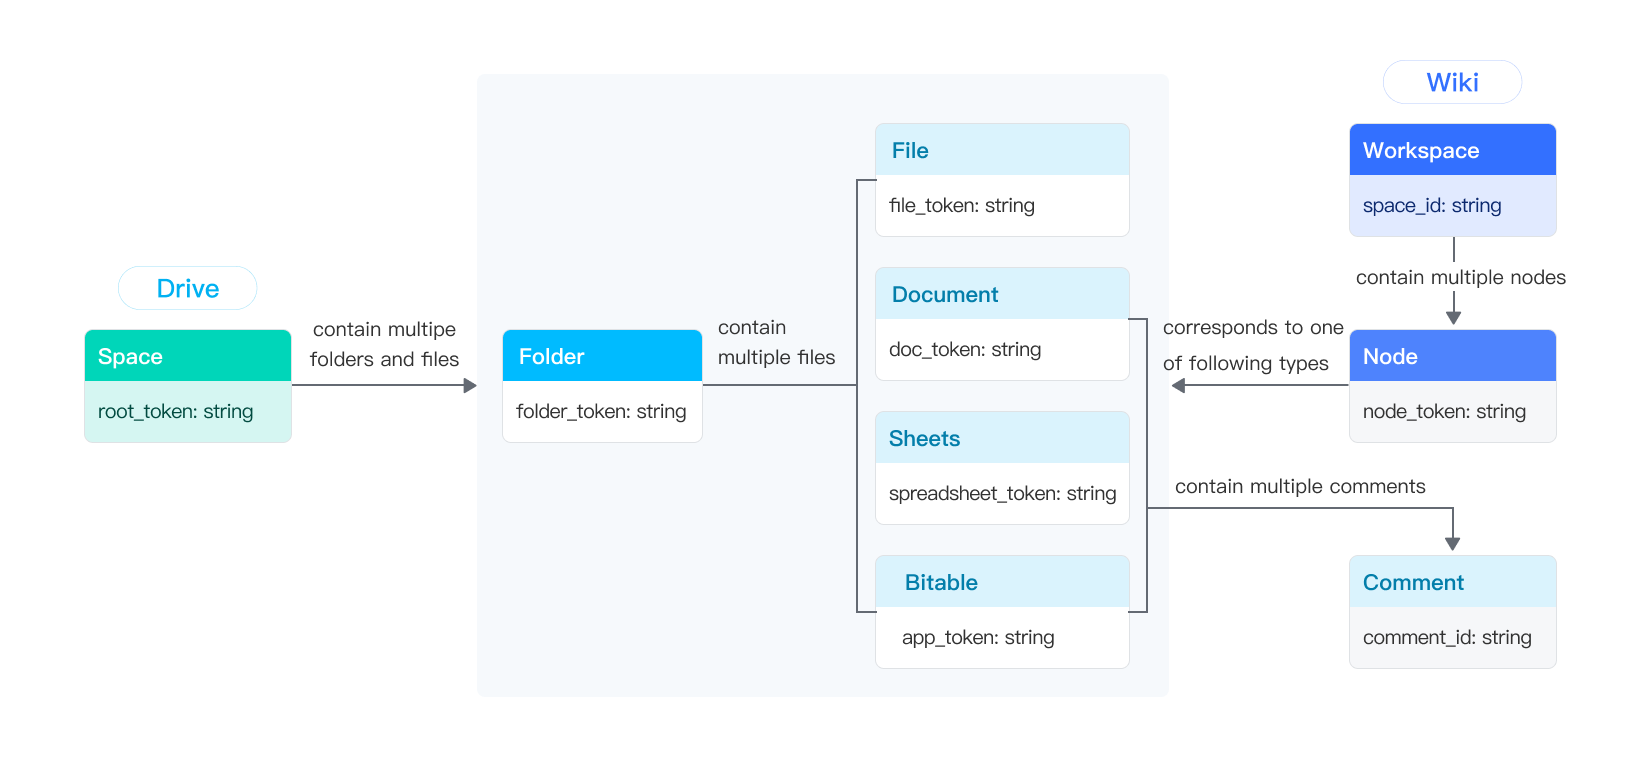Select the Comment box header
Viewport: 1640px width, 757px height.
(x=1452, y=582)
